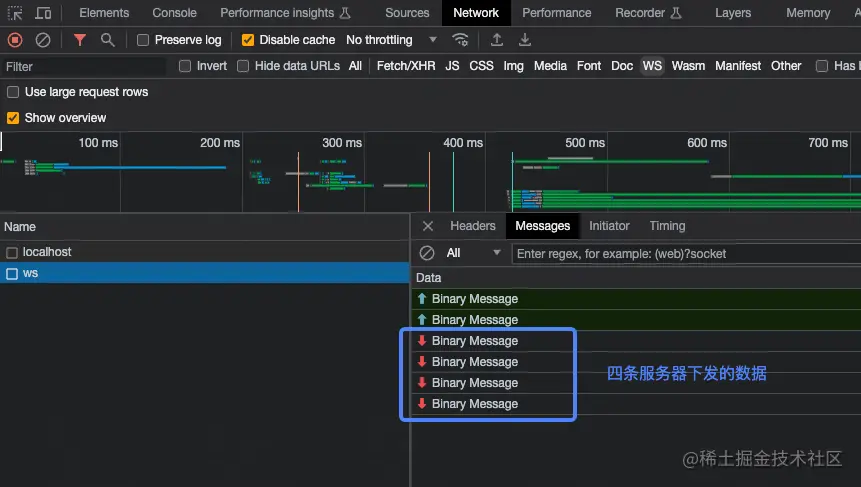Image resolution: width=861 pixels, height=487 pixels.
Task: Toggle the device toolbar icon
Action: pos(43,13)
